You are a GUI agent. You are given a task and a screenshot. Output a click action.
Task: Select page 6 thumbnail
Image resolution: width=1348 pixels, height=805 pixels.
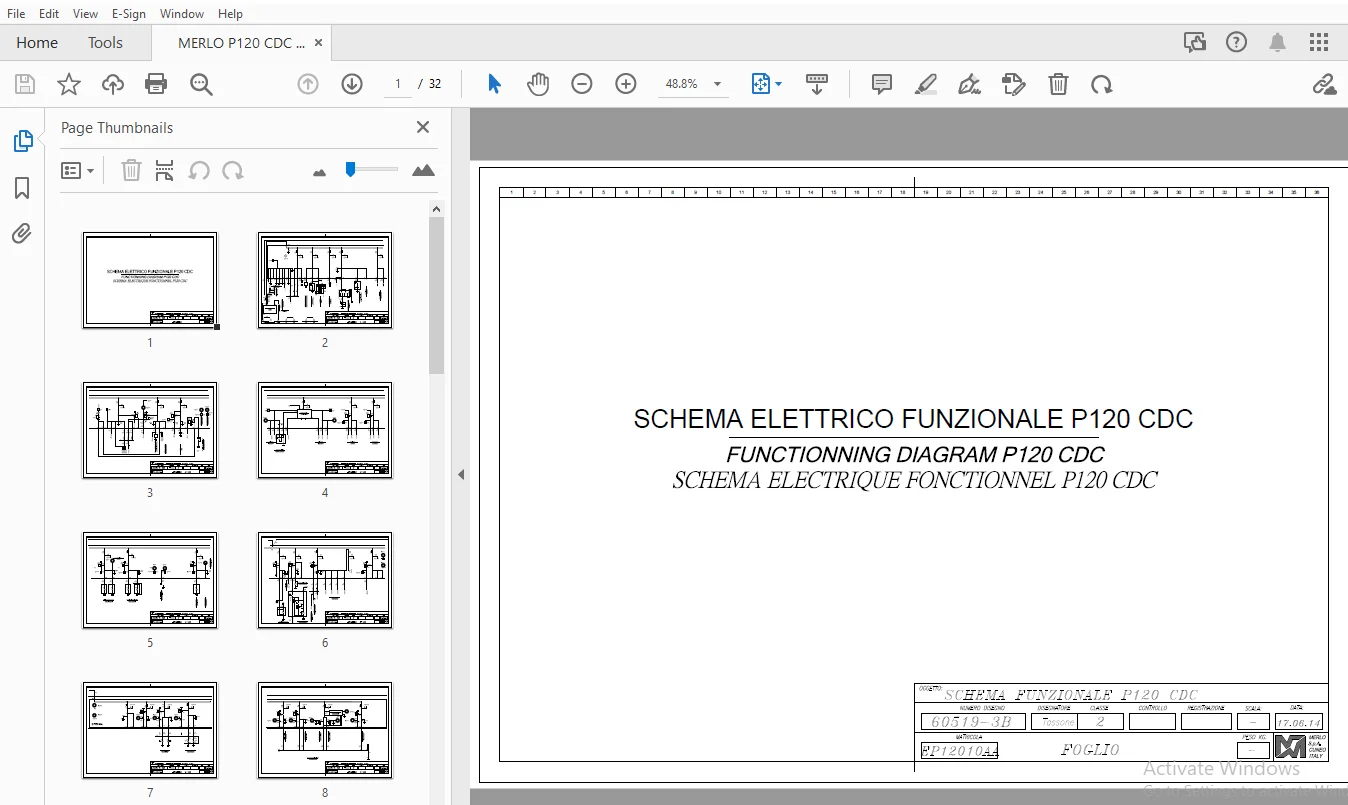pyautogui.click(x=325, y=580)
